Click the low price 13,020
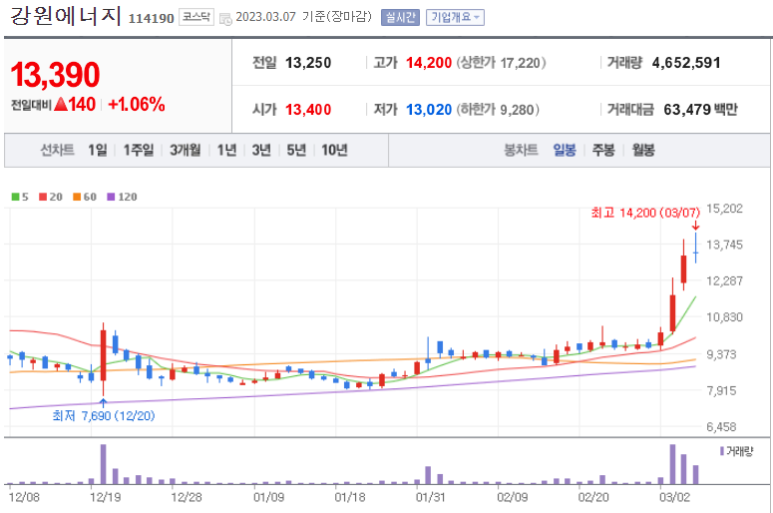 click(429, 109)
